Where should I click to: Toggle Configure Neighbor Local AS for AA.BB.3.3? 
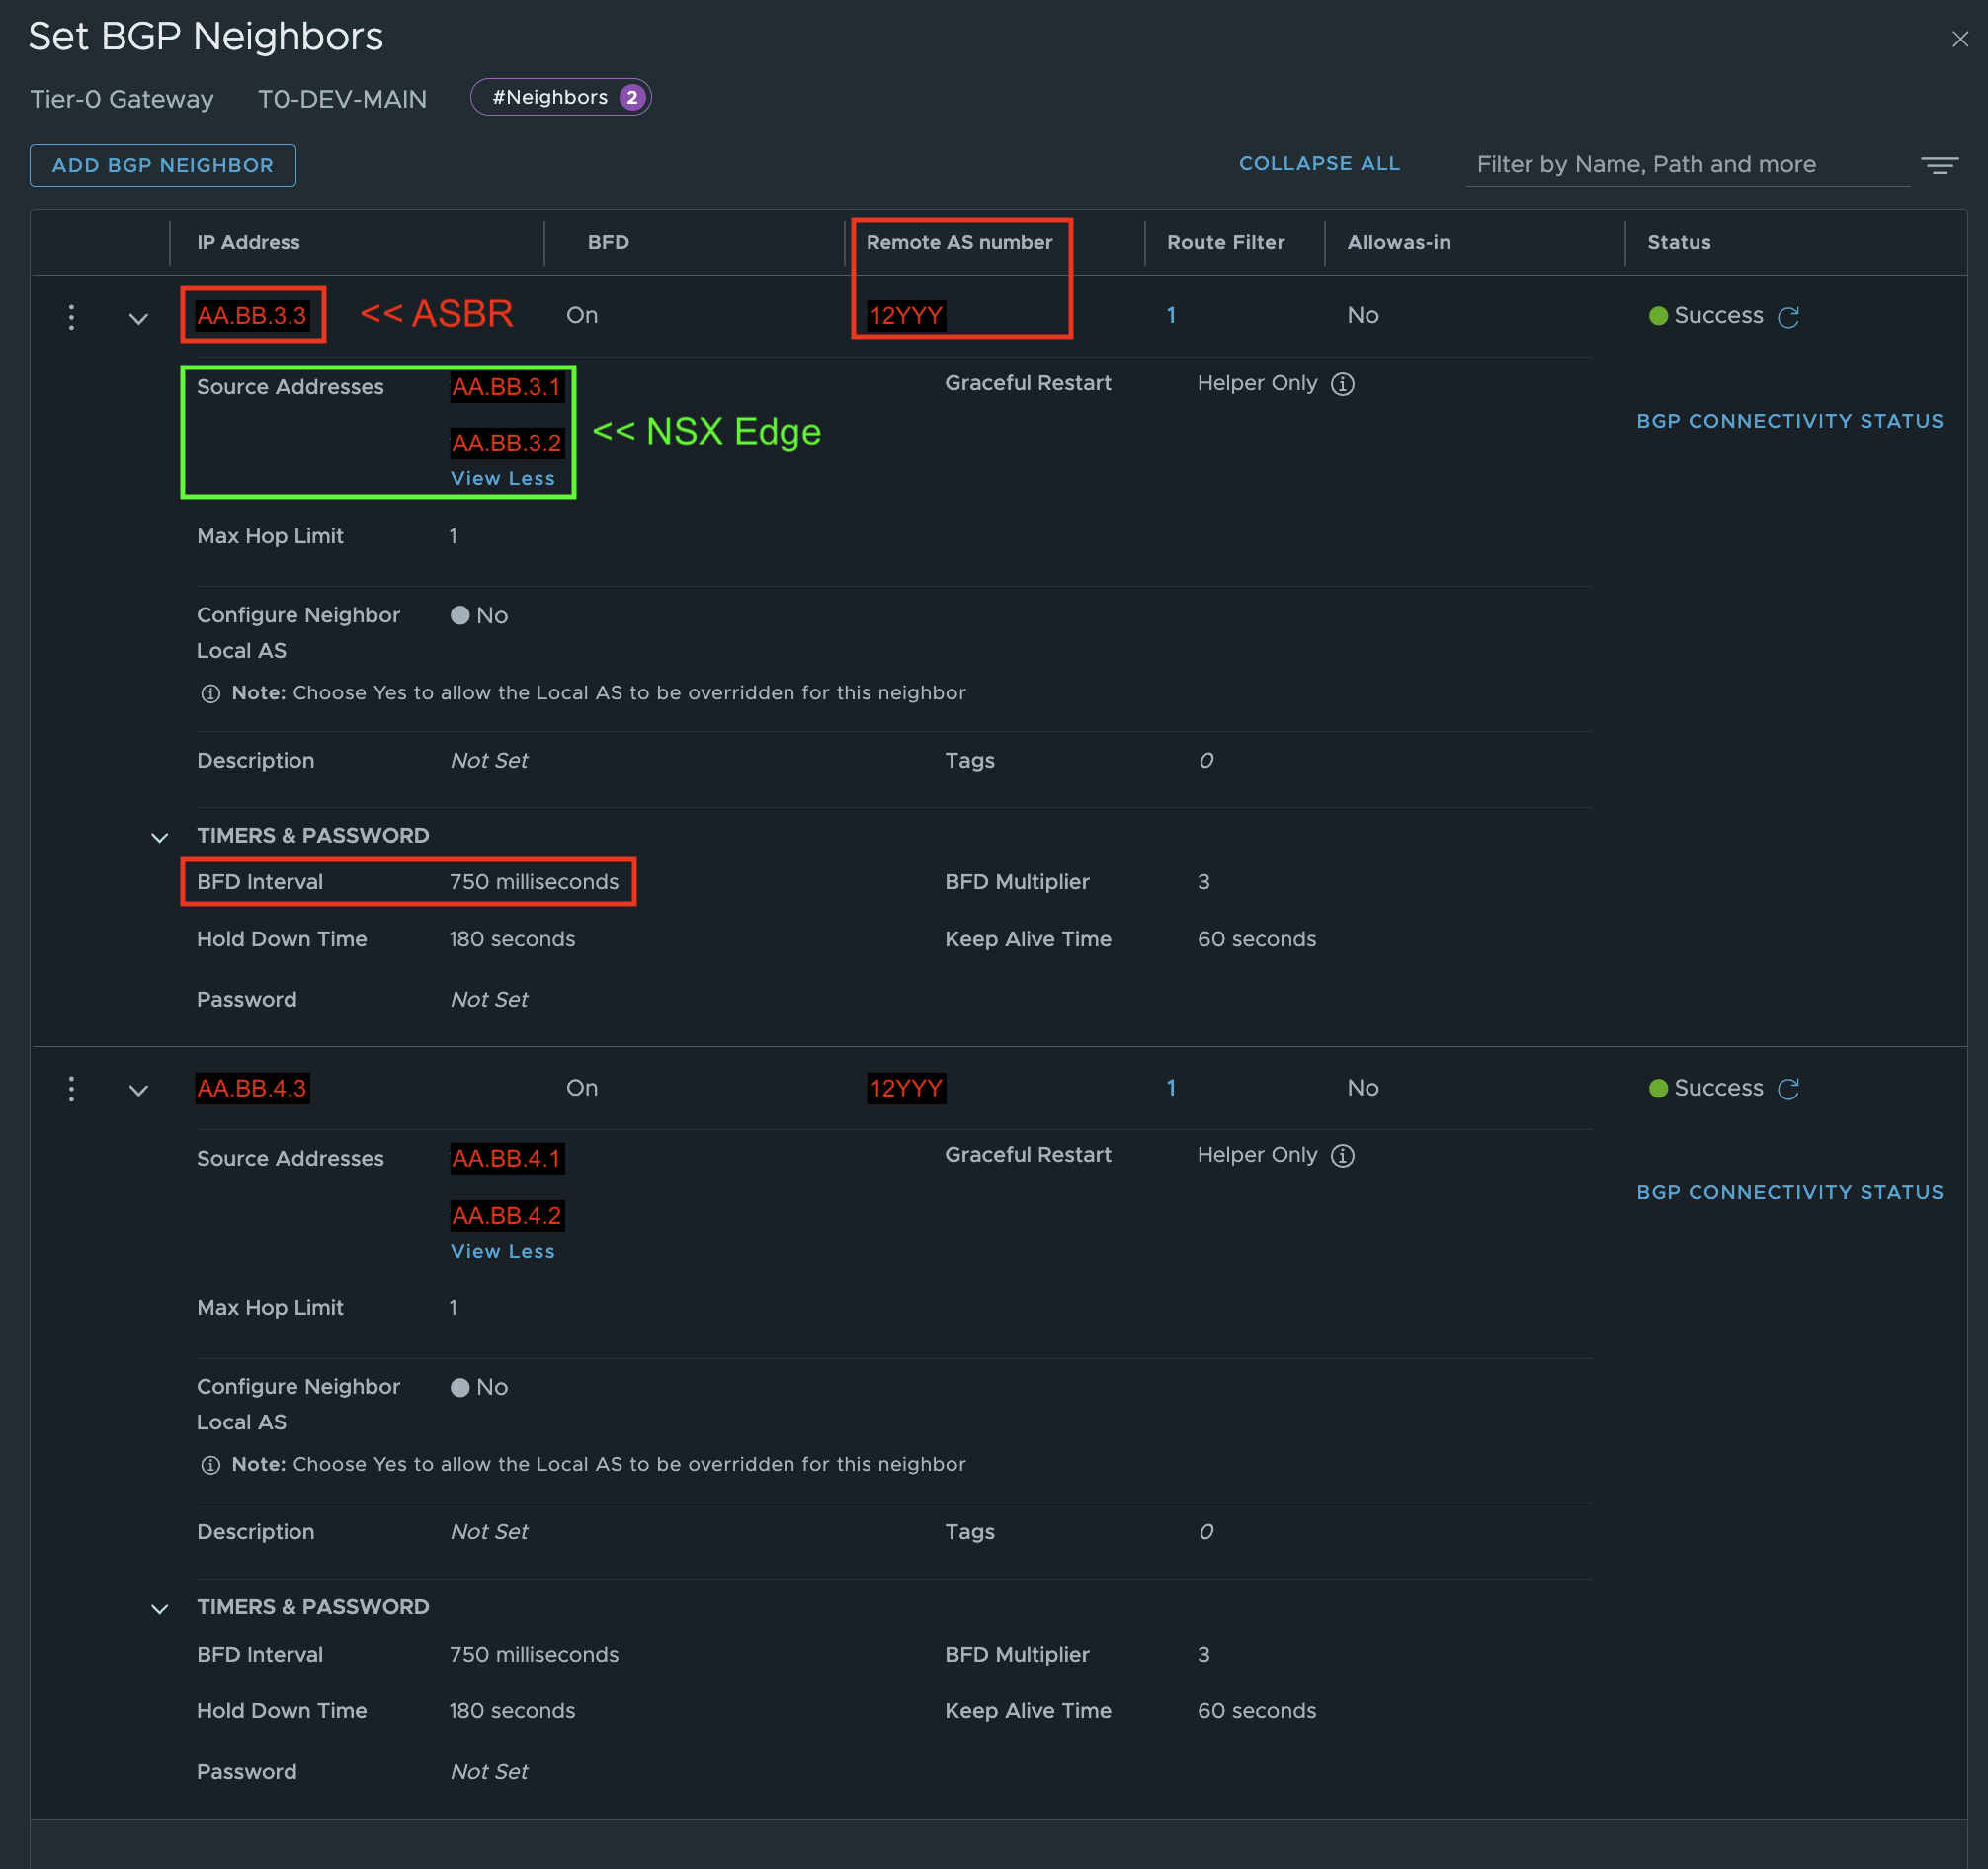(x=460, y=616)
